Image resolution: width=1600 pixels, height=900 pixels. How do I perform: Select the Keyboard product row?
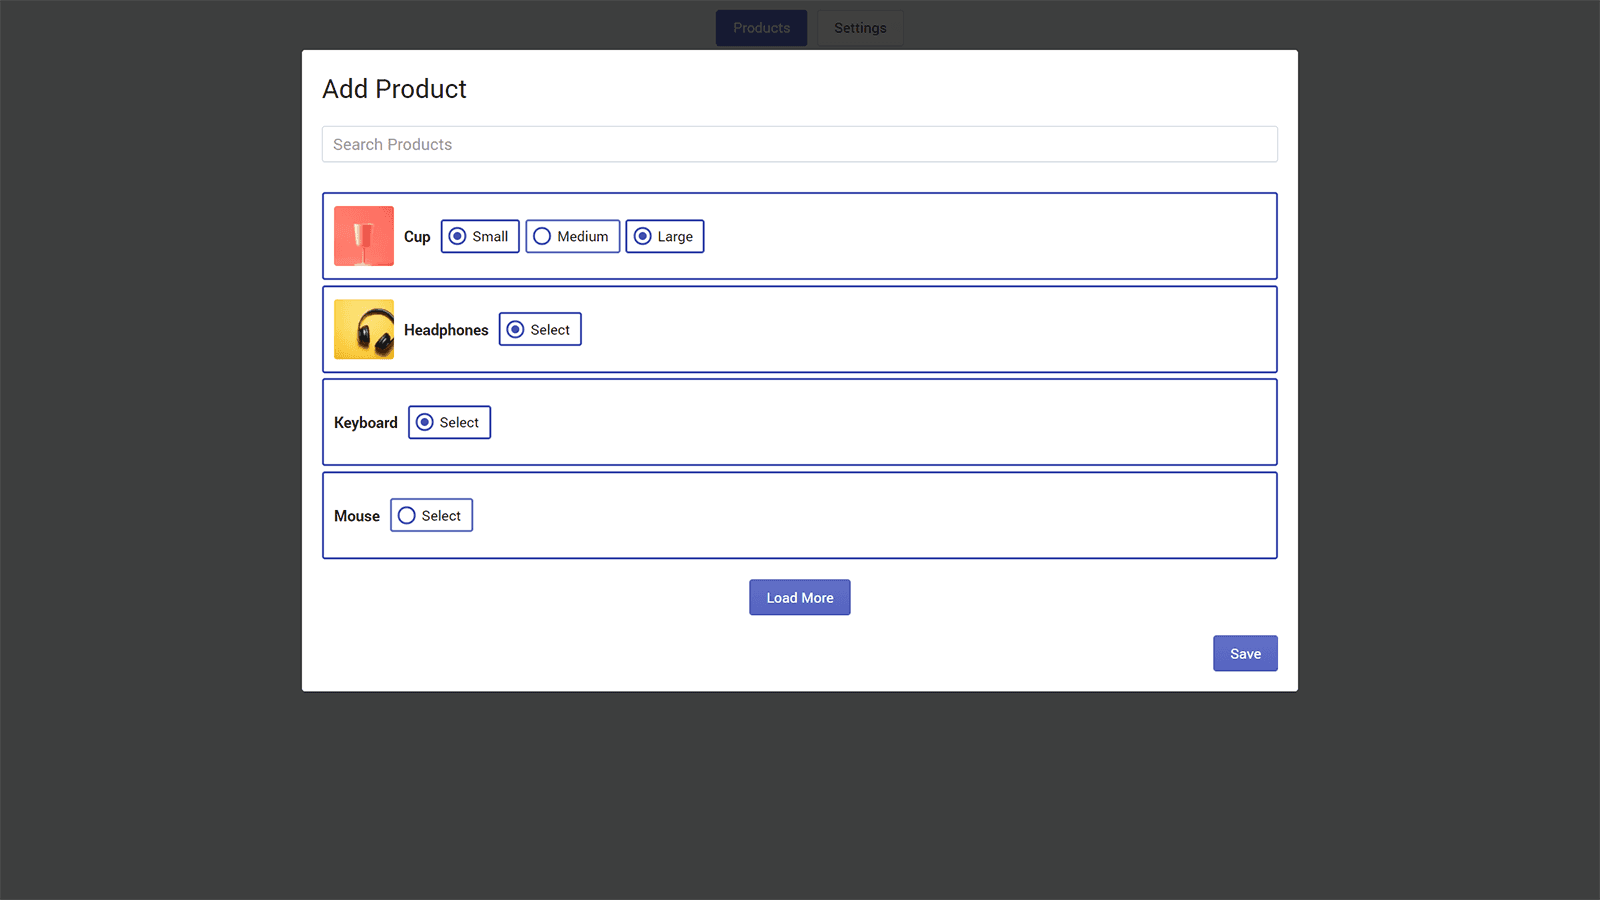click(x=1000, y=422)
